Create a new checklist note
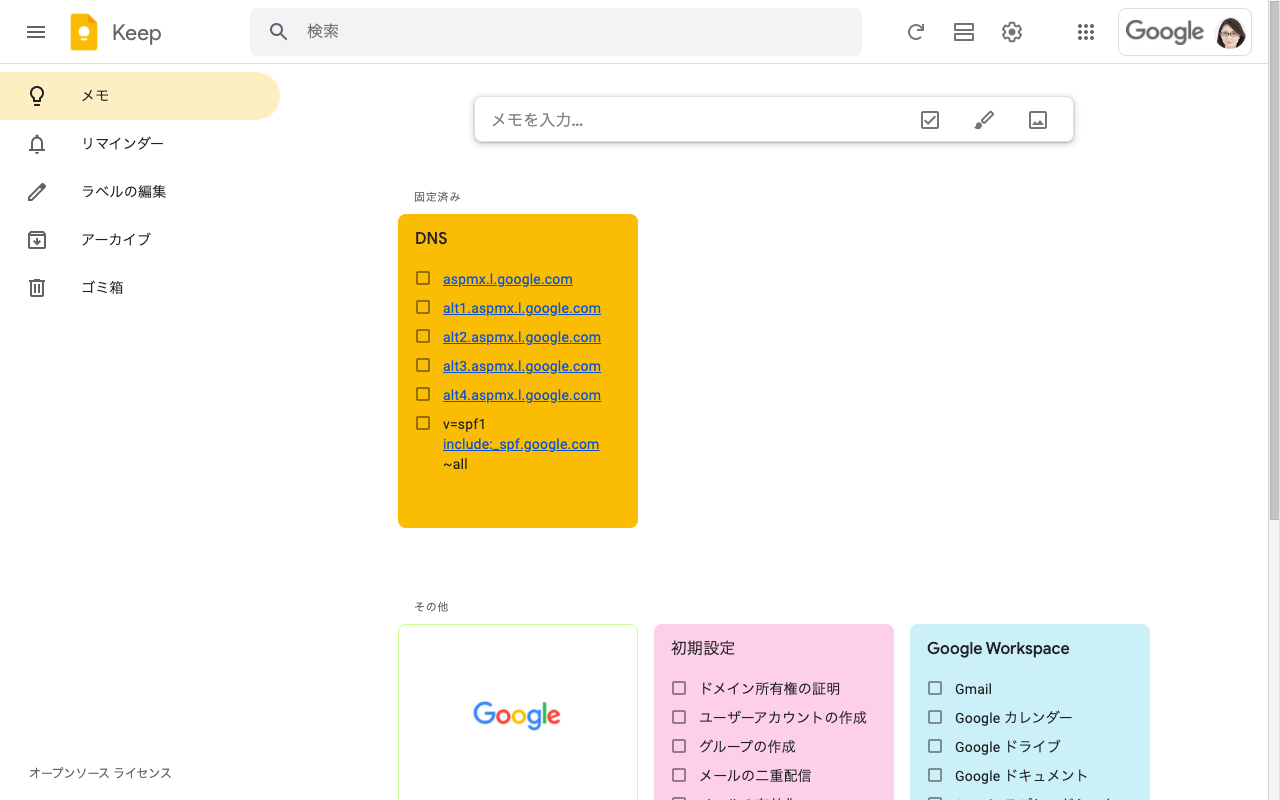 pos(930,120)
